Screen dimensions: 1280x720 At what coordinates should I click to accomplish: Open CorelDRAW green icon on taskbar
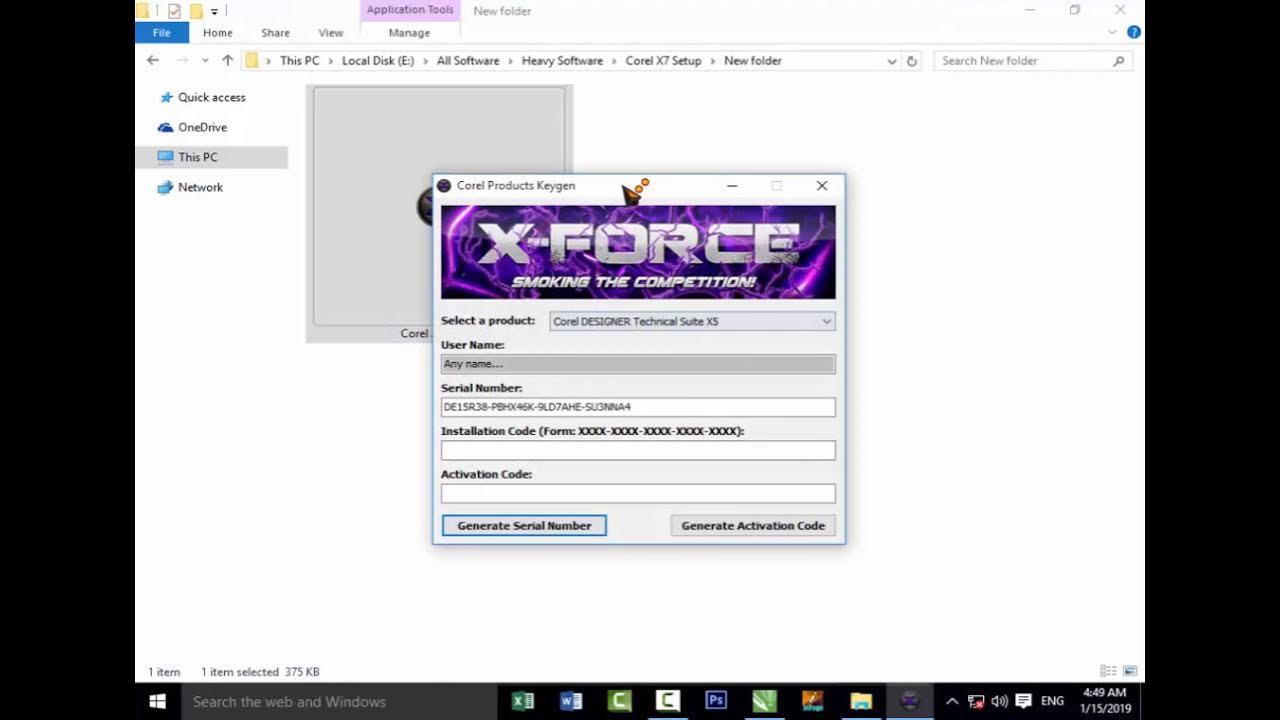coord(764,701)
